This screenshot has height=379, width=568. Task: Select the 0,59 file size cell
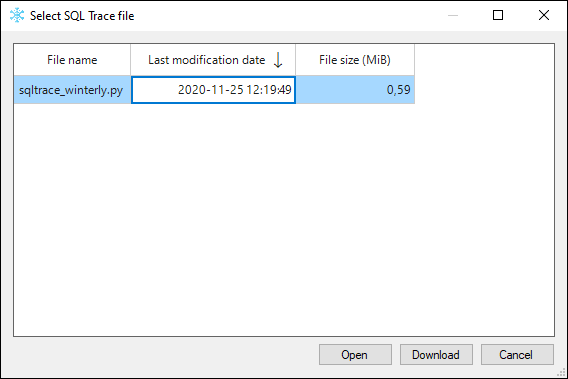coord(355,89)
